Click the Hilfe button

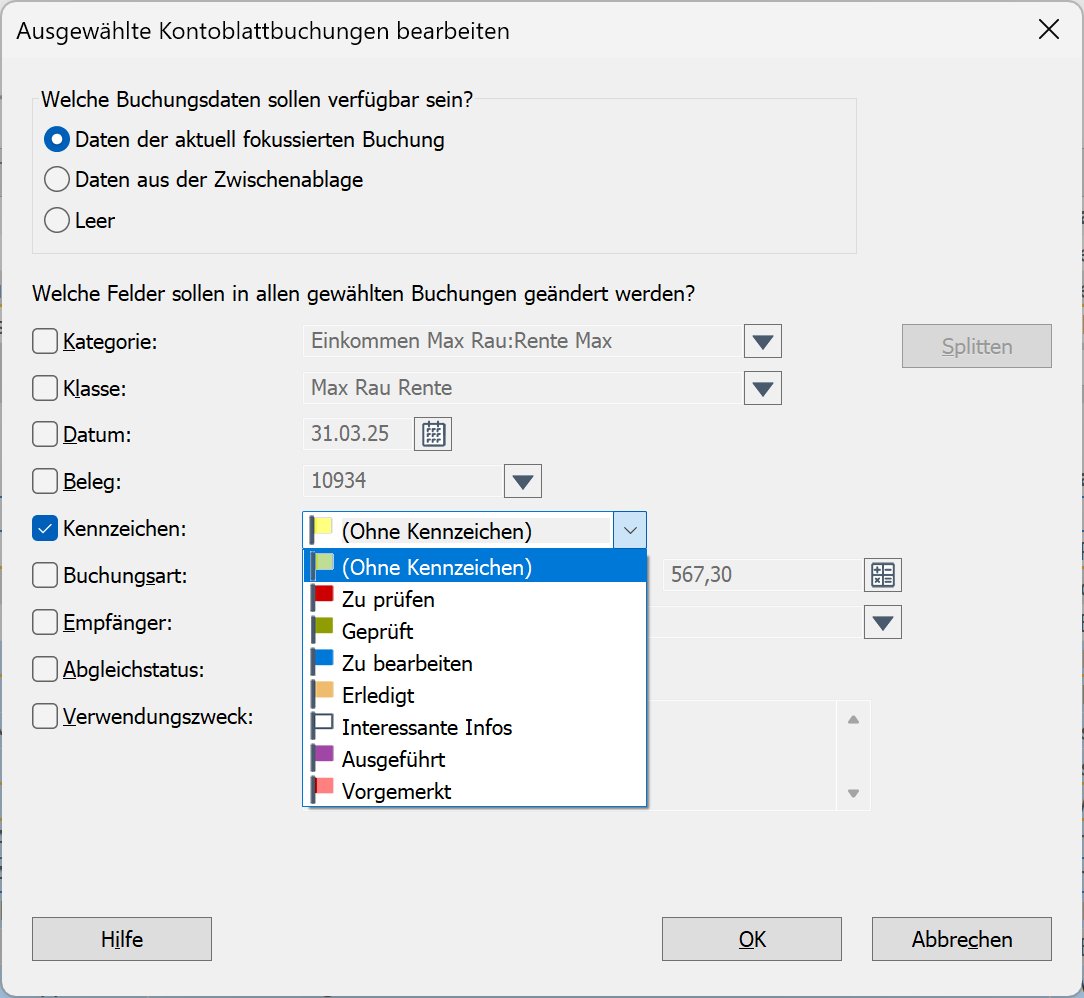121,939
